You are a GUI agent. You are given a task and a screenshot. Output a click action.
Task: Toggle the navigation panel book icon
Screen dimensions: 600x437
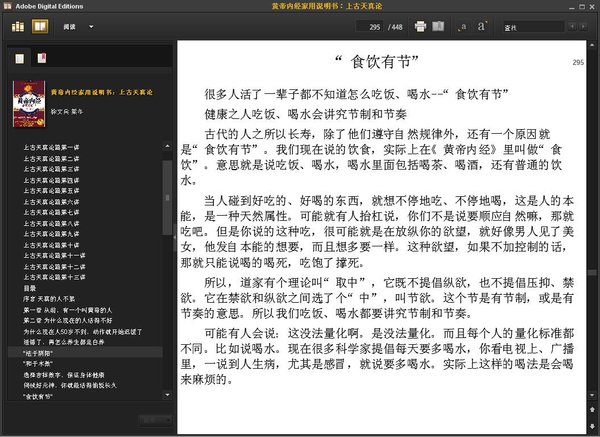pyautogui.click(x=438, y=26)
